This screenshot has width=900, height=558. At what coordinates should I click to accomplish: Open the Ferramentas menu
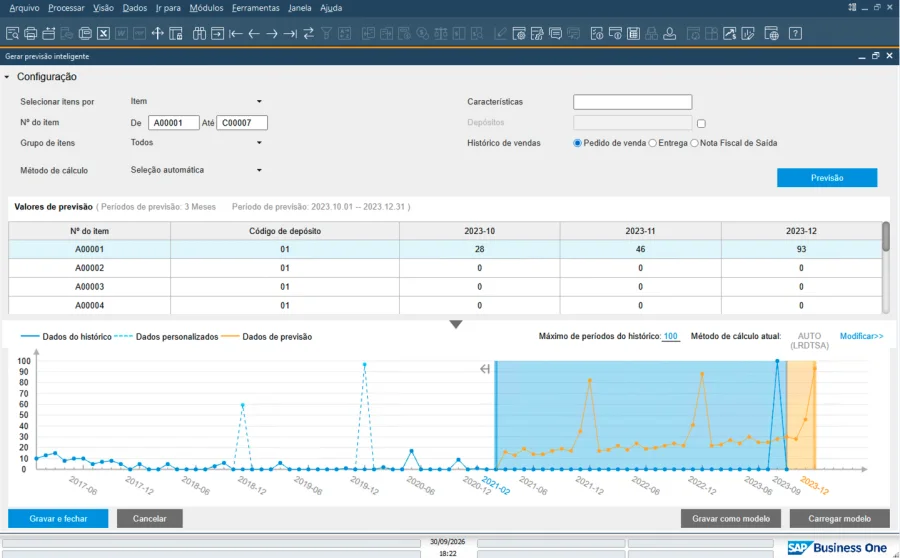point(255,8)
